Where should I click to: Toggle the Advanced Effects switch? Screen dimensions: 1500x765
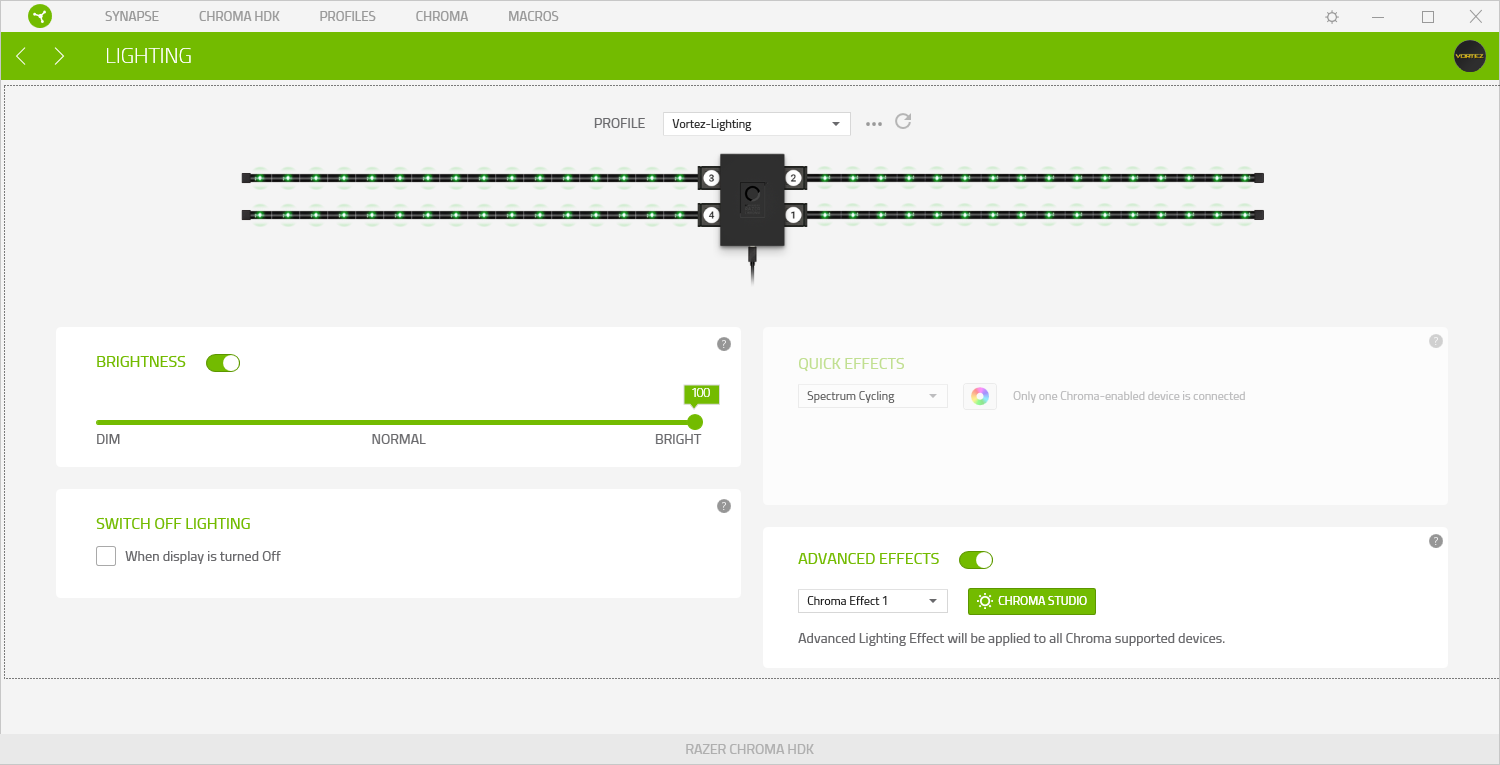(x=976, y=560)
